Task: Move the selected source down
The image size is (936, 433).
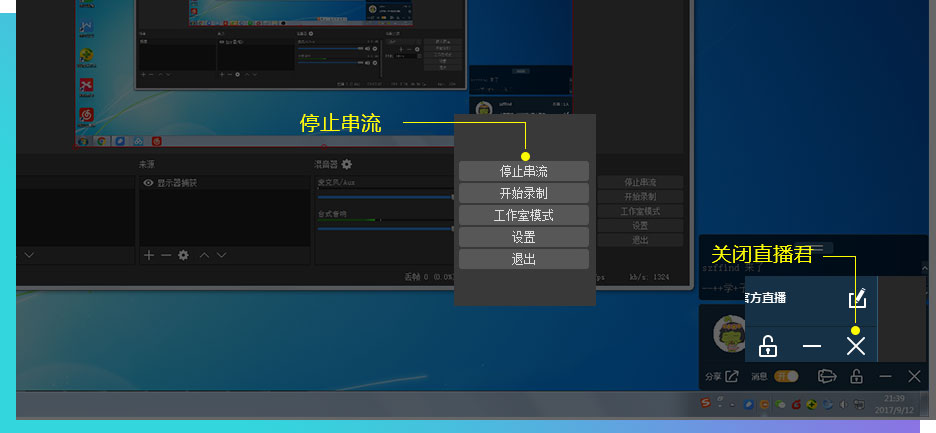Action: [x=221, y=255]
